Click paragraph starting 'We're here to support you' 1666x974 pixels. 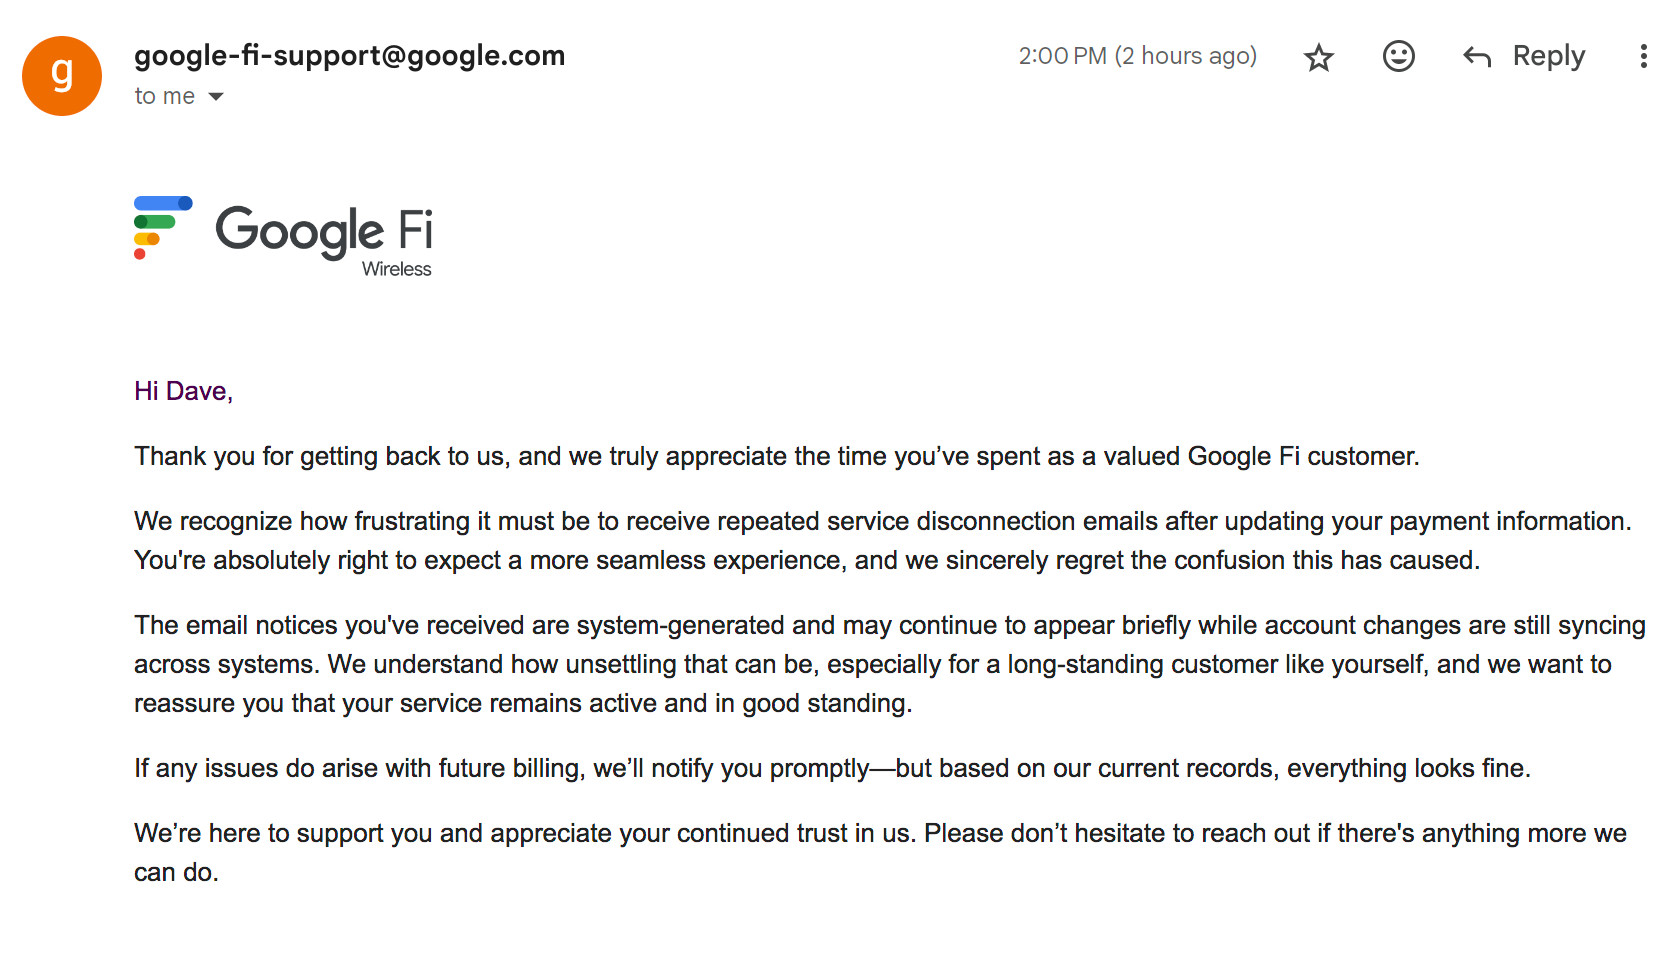click(x=880, y=853)
